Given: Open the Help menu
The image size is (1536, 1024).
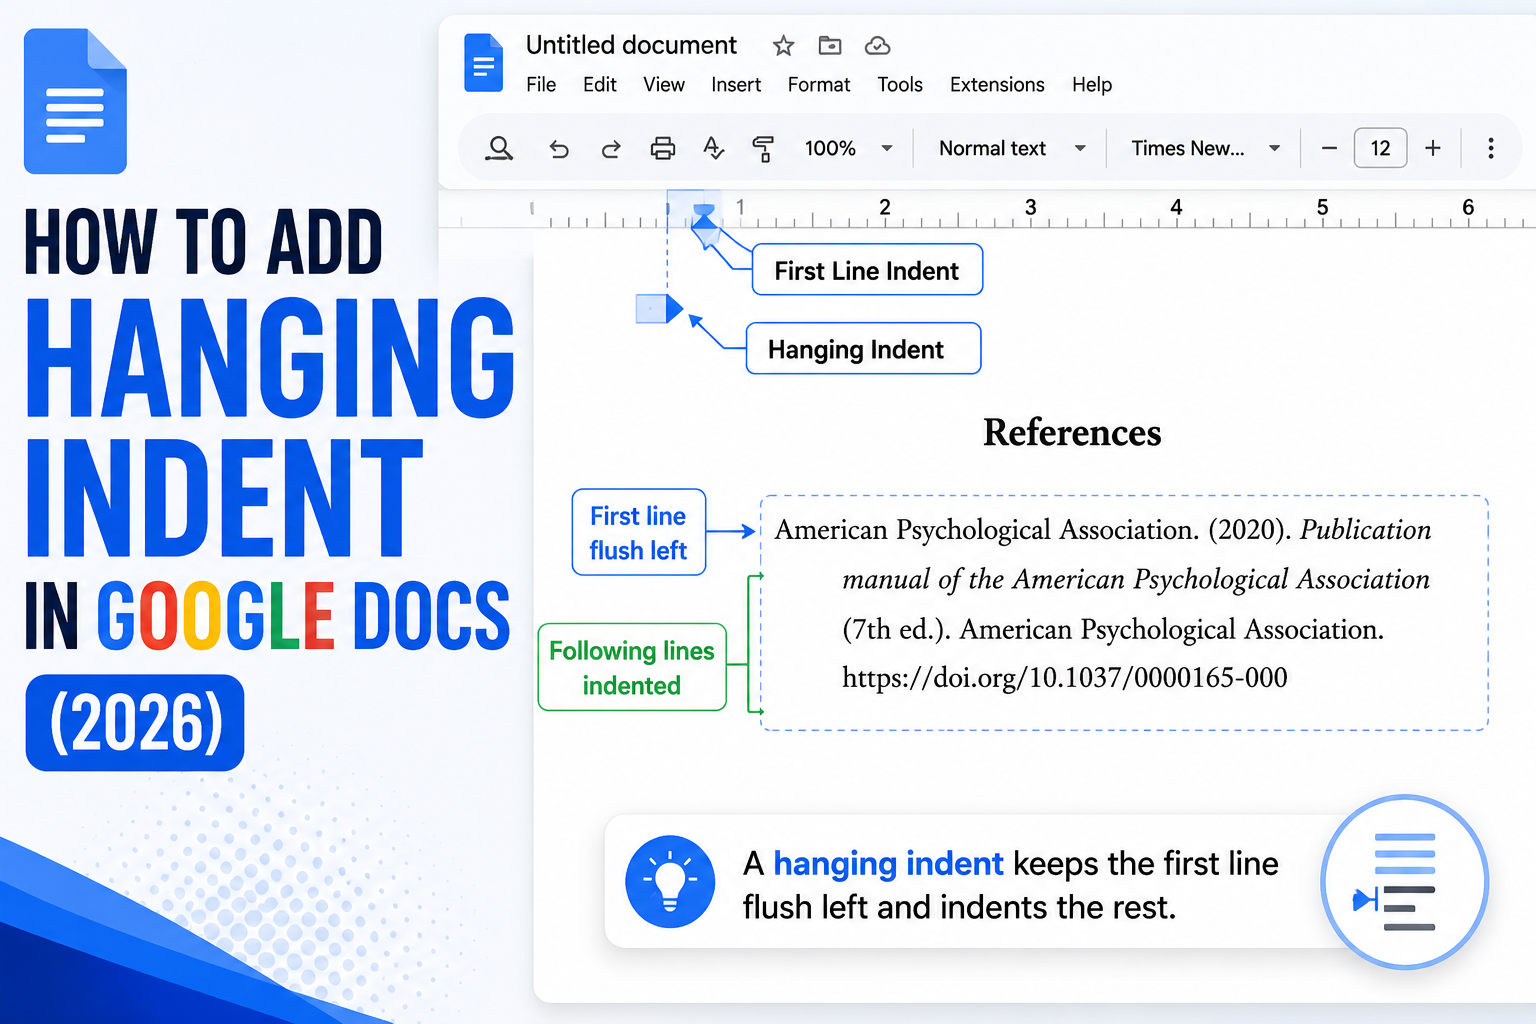Looking at the screenshot, I should pos(1092,85).
